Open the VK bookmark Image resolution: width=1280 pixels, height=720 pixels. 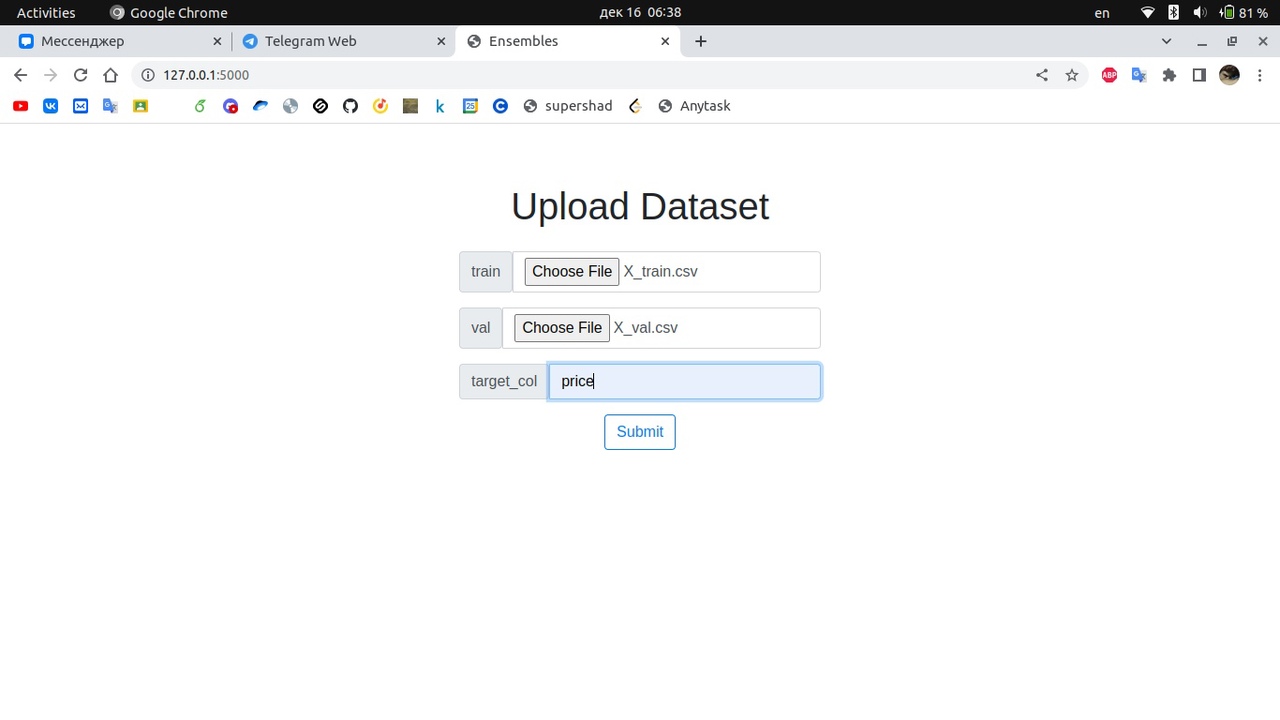50,106
